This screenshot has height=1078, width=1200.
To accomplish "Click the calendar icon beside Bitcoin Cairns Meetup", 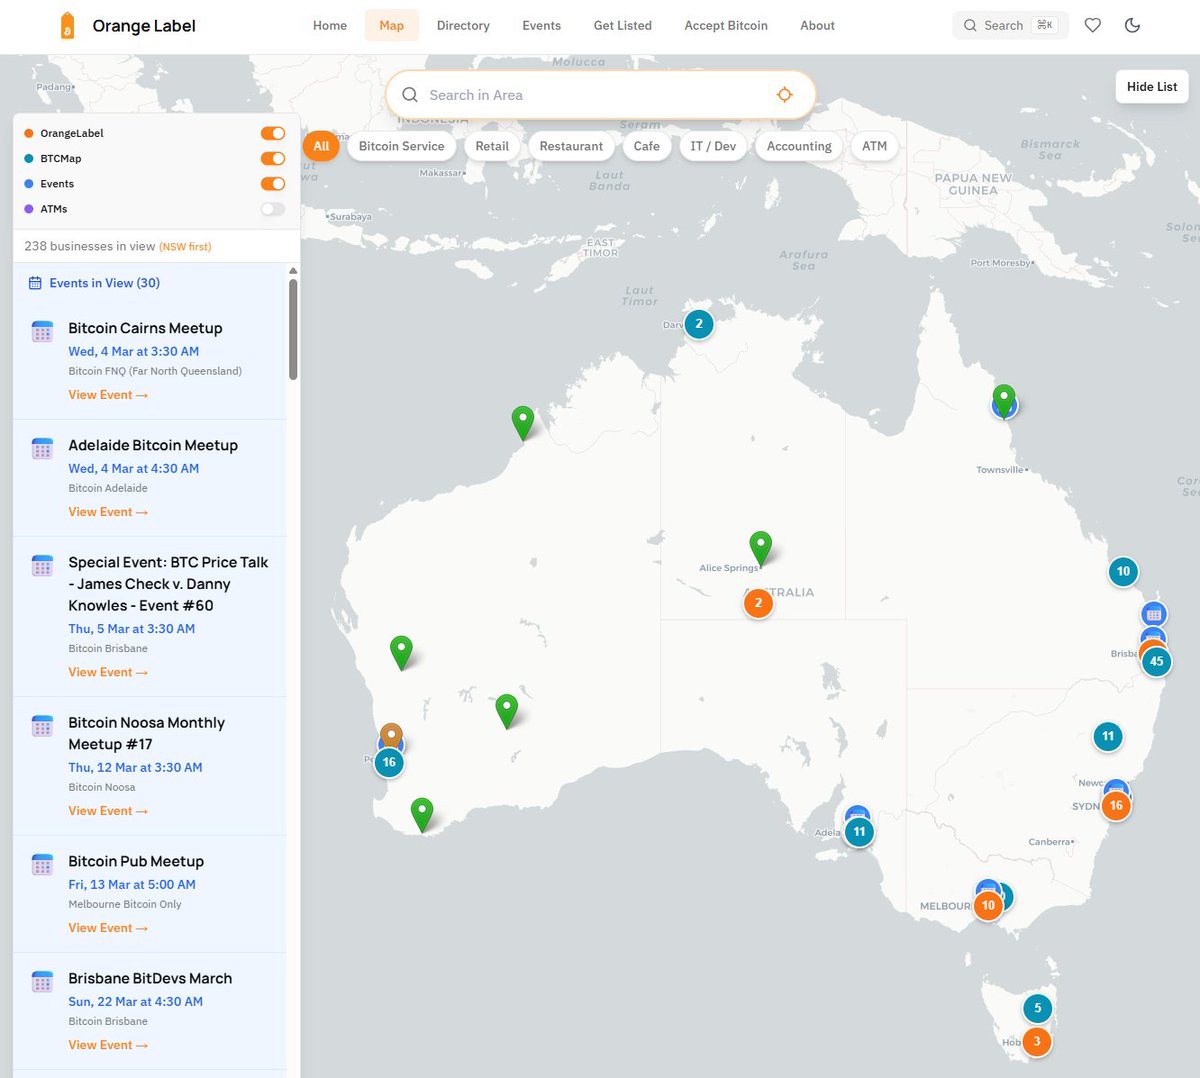I will 41,330.
